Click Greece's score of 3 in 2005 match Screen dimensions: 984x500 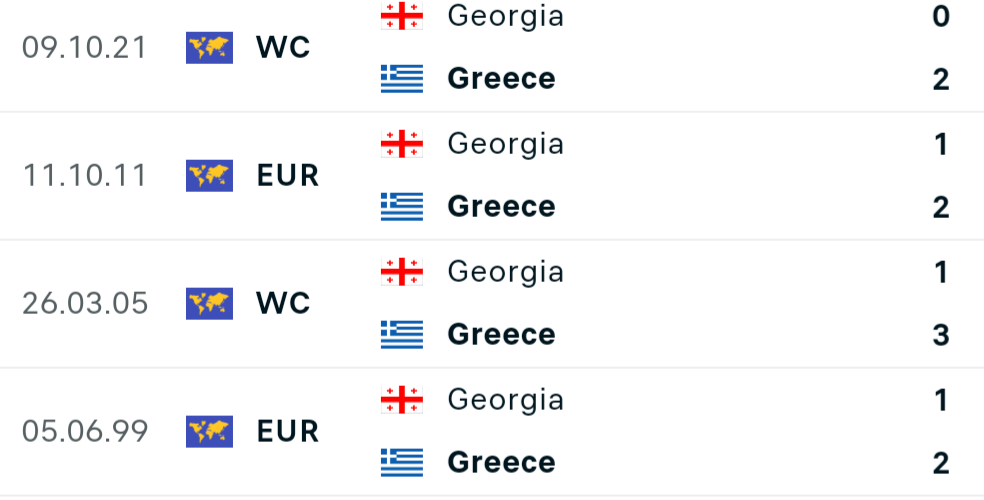(x=940, y=335)
